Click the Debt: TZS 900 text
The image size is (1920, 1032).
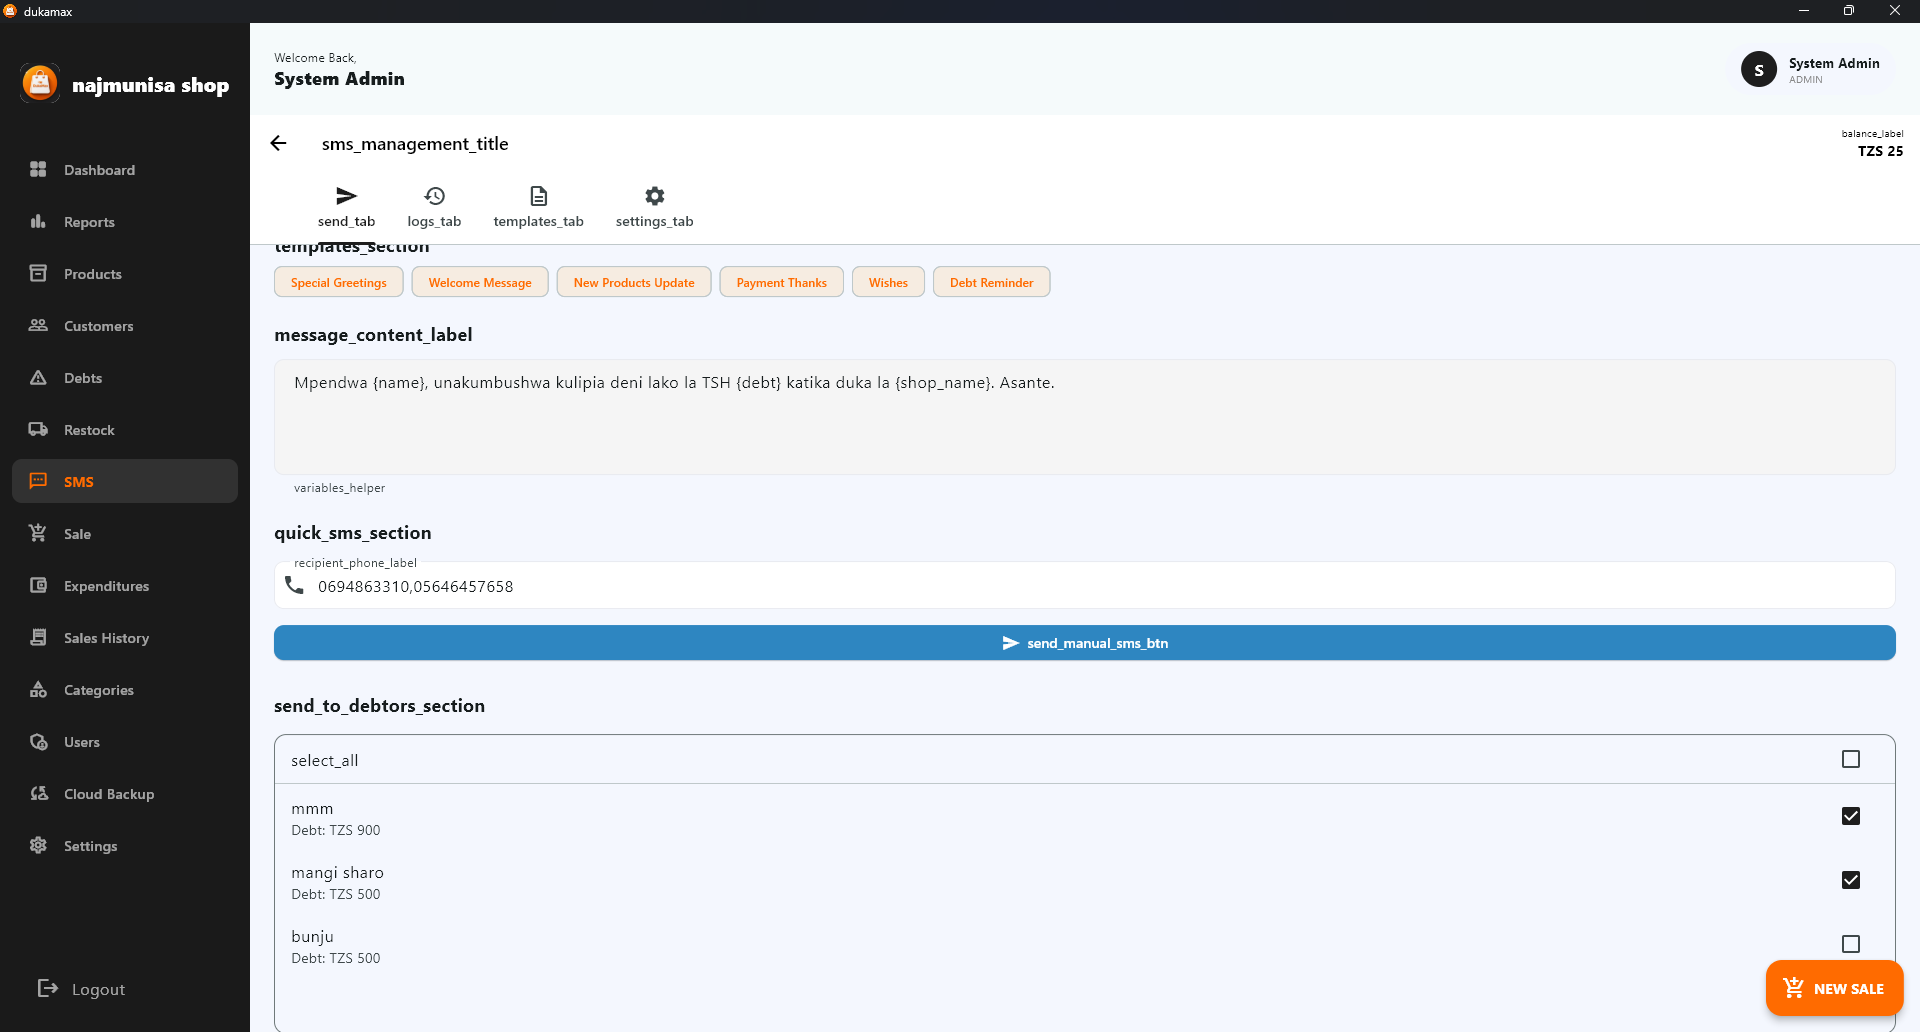click(x=336, y=830)
